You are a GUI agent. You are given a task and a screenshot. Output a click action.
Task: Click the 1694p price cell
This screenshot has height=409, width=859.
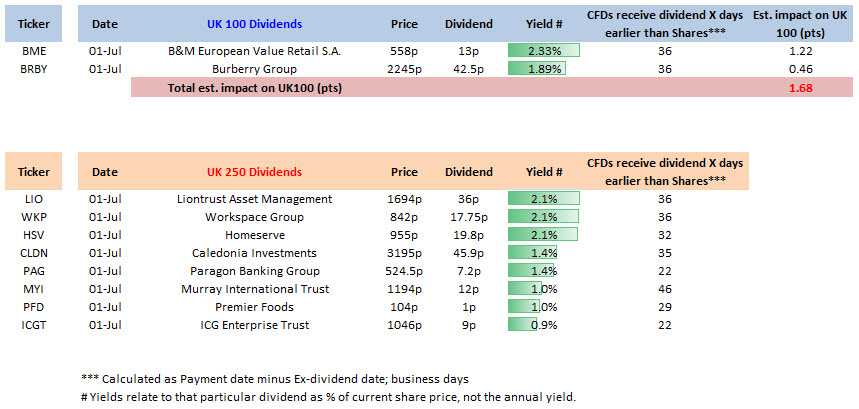(x=404, y=199)
